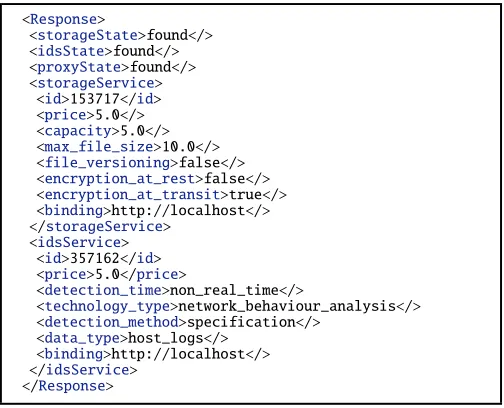Screen dimensions: 504x408
Task: Click the closing Response tag
Action: tap(68, 386)
